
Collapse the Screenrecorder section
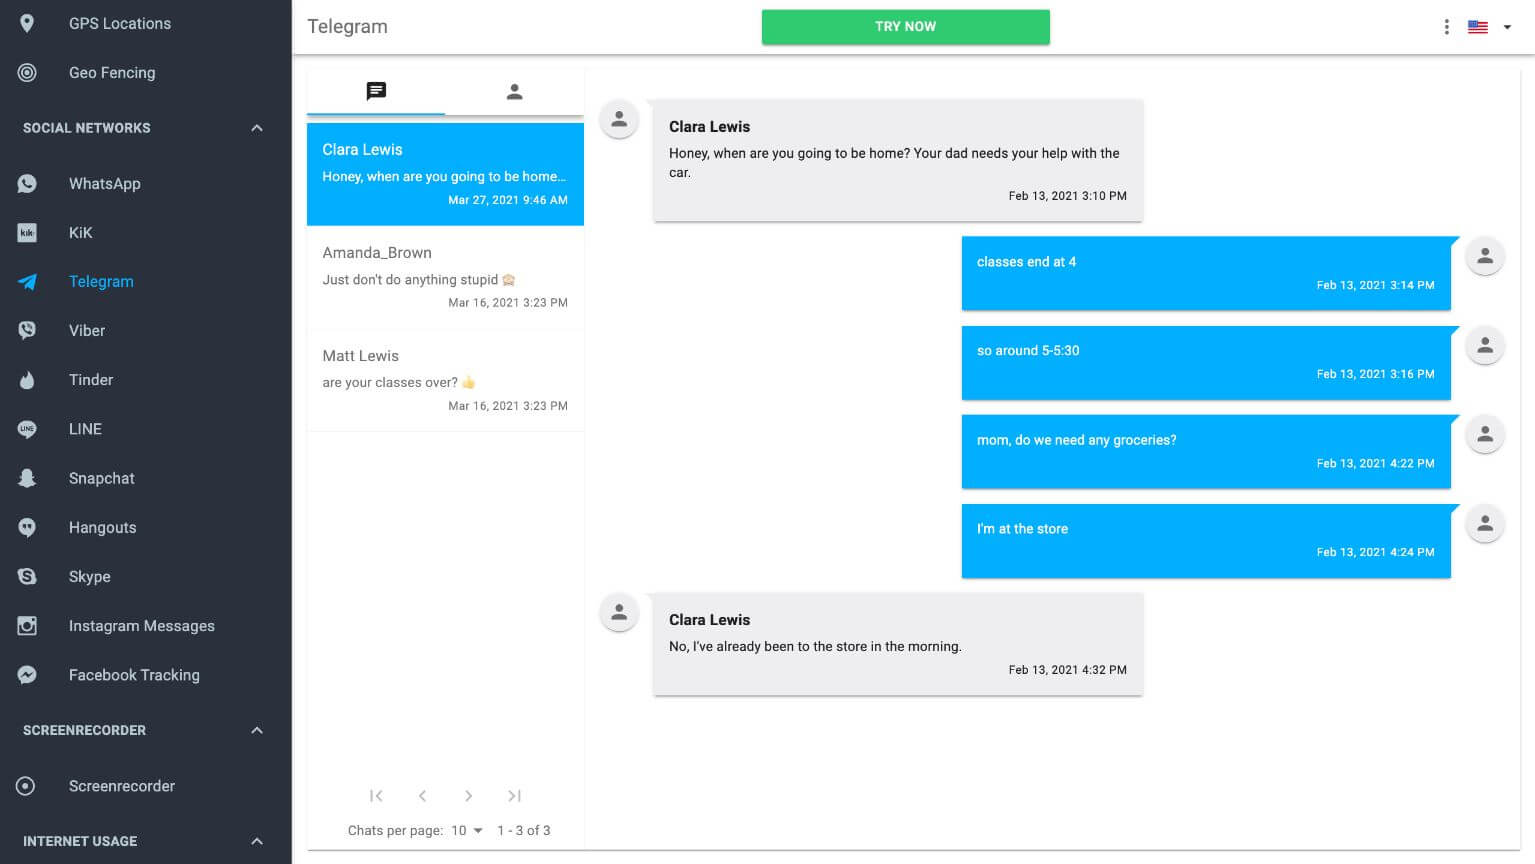[257, 730]
